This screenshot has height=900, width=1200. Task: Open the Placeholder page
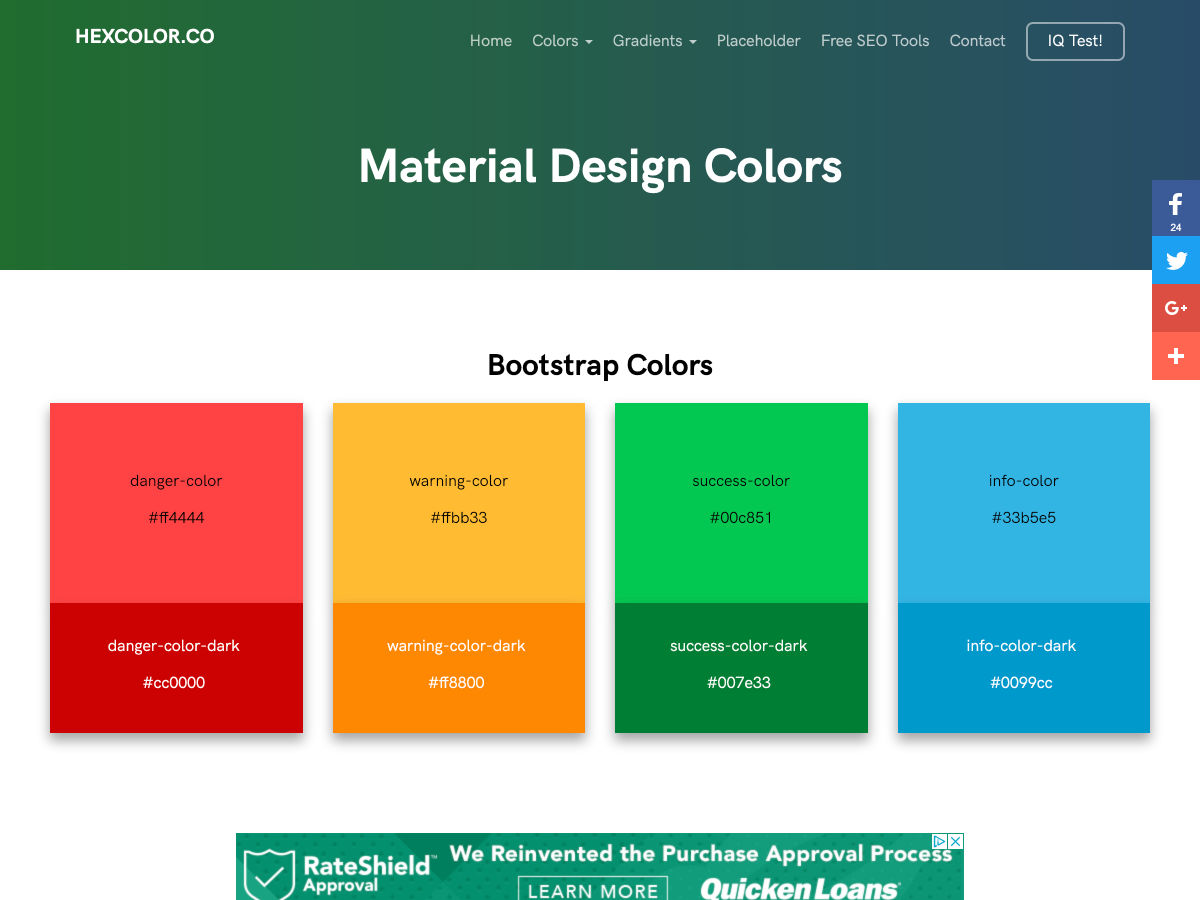point(758,41)
